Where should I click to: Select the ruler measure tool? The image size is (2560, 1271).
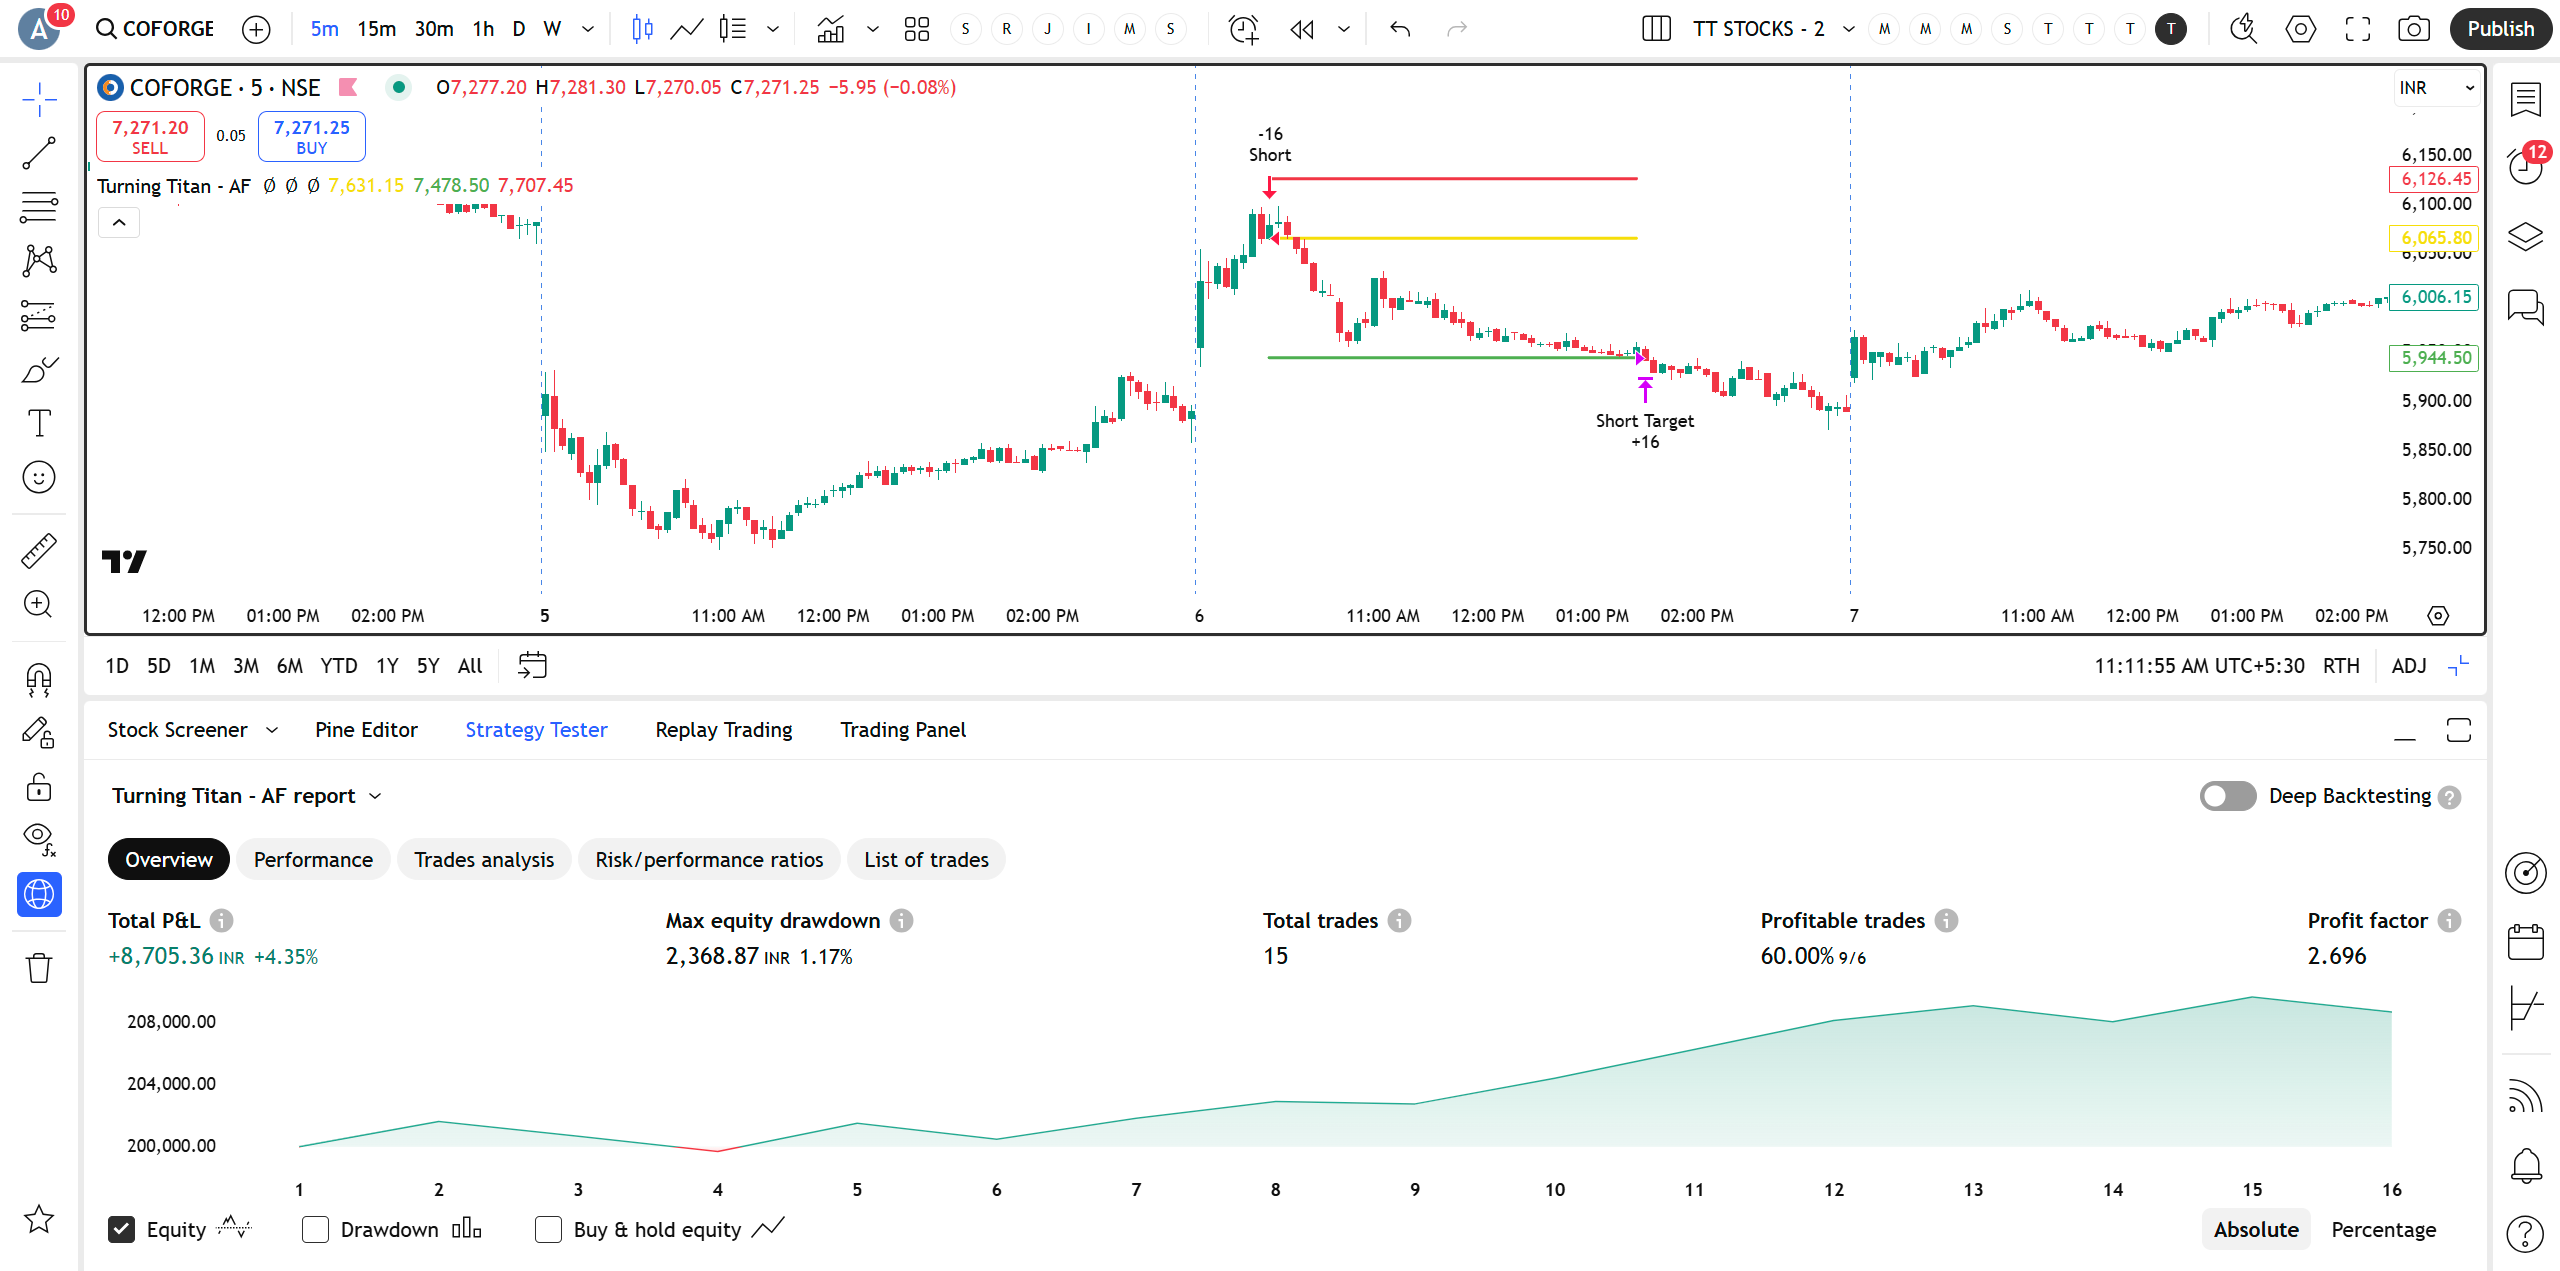click(39, 551)
